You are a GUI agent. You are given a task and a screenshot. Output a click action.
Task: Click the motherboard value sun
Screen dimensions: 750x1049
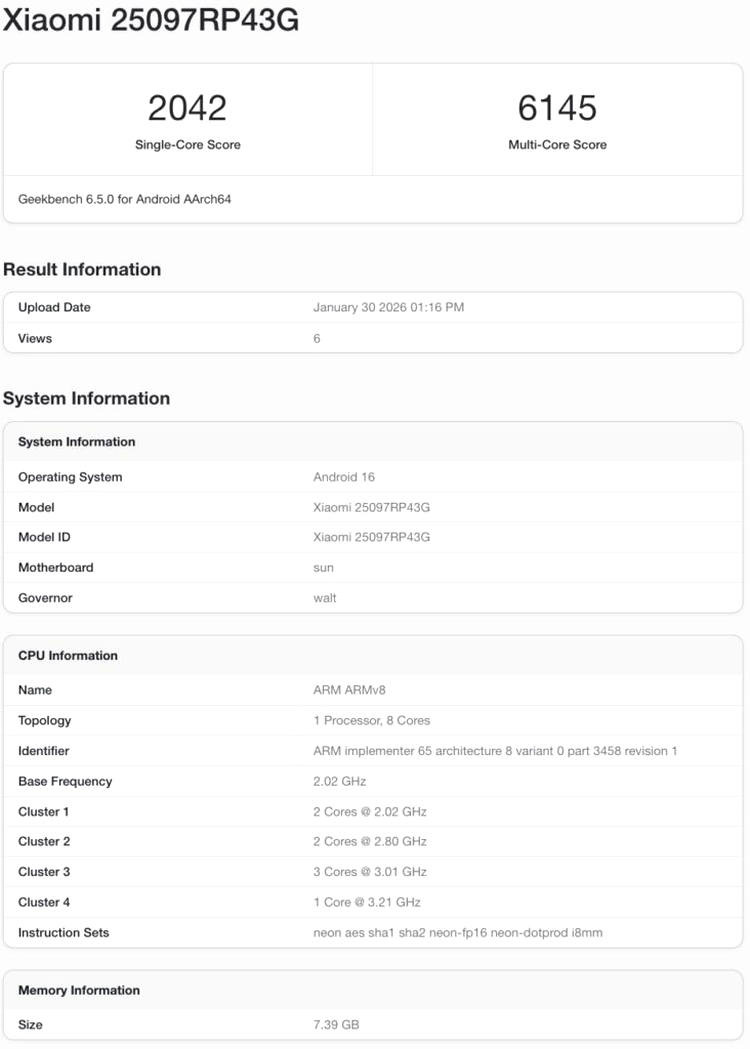tap(323, 568)
